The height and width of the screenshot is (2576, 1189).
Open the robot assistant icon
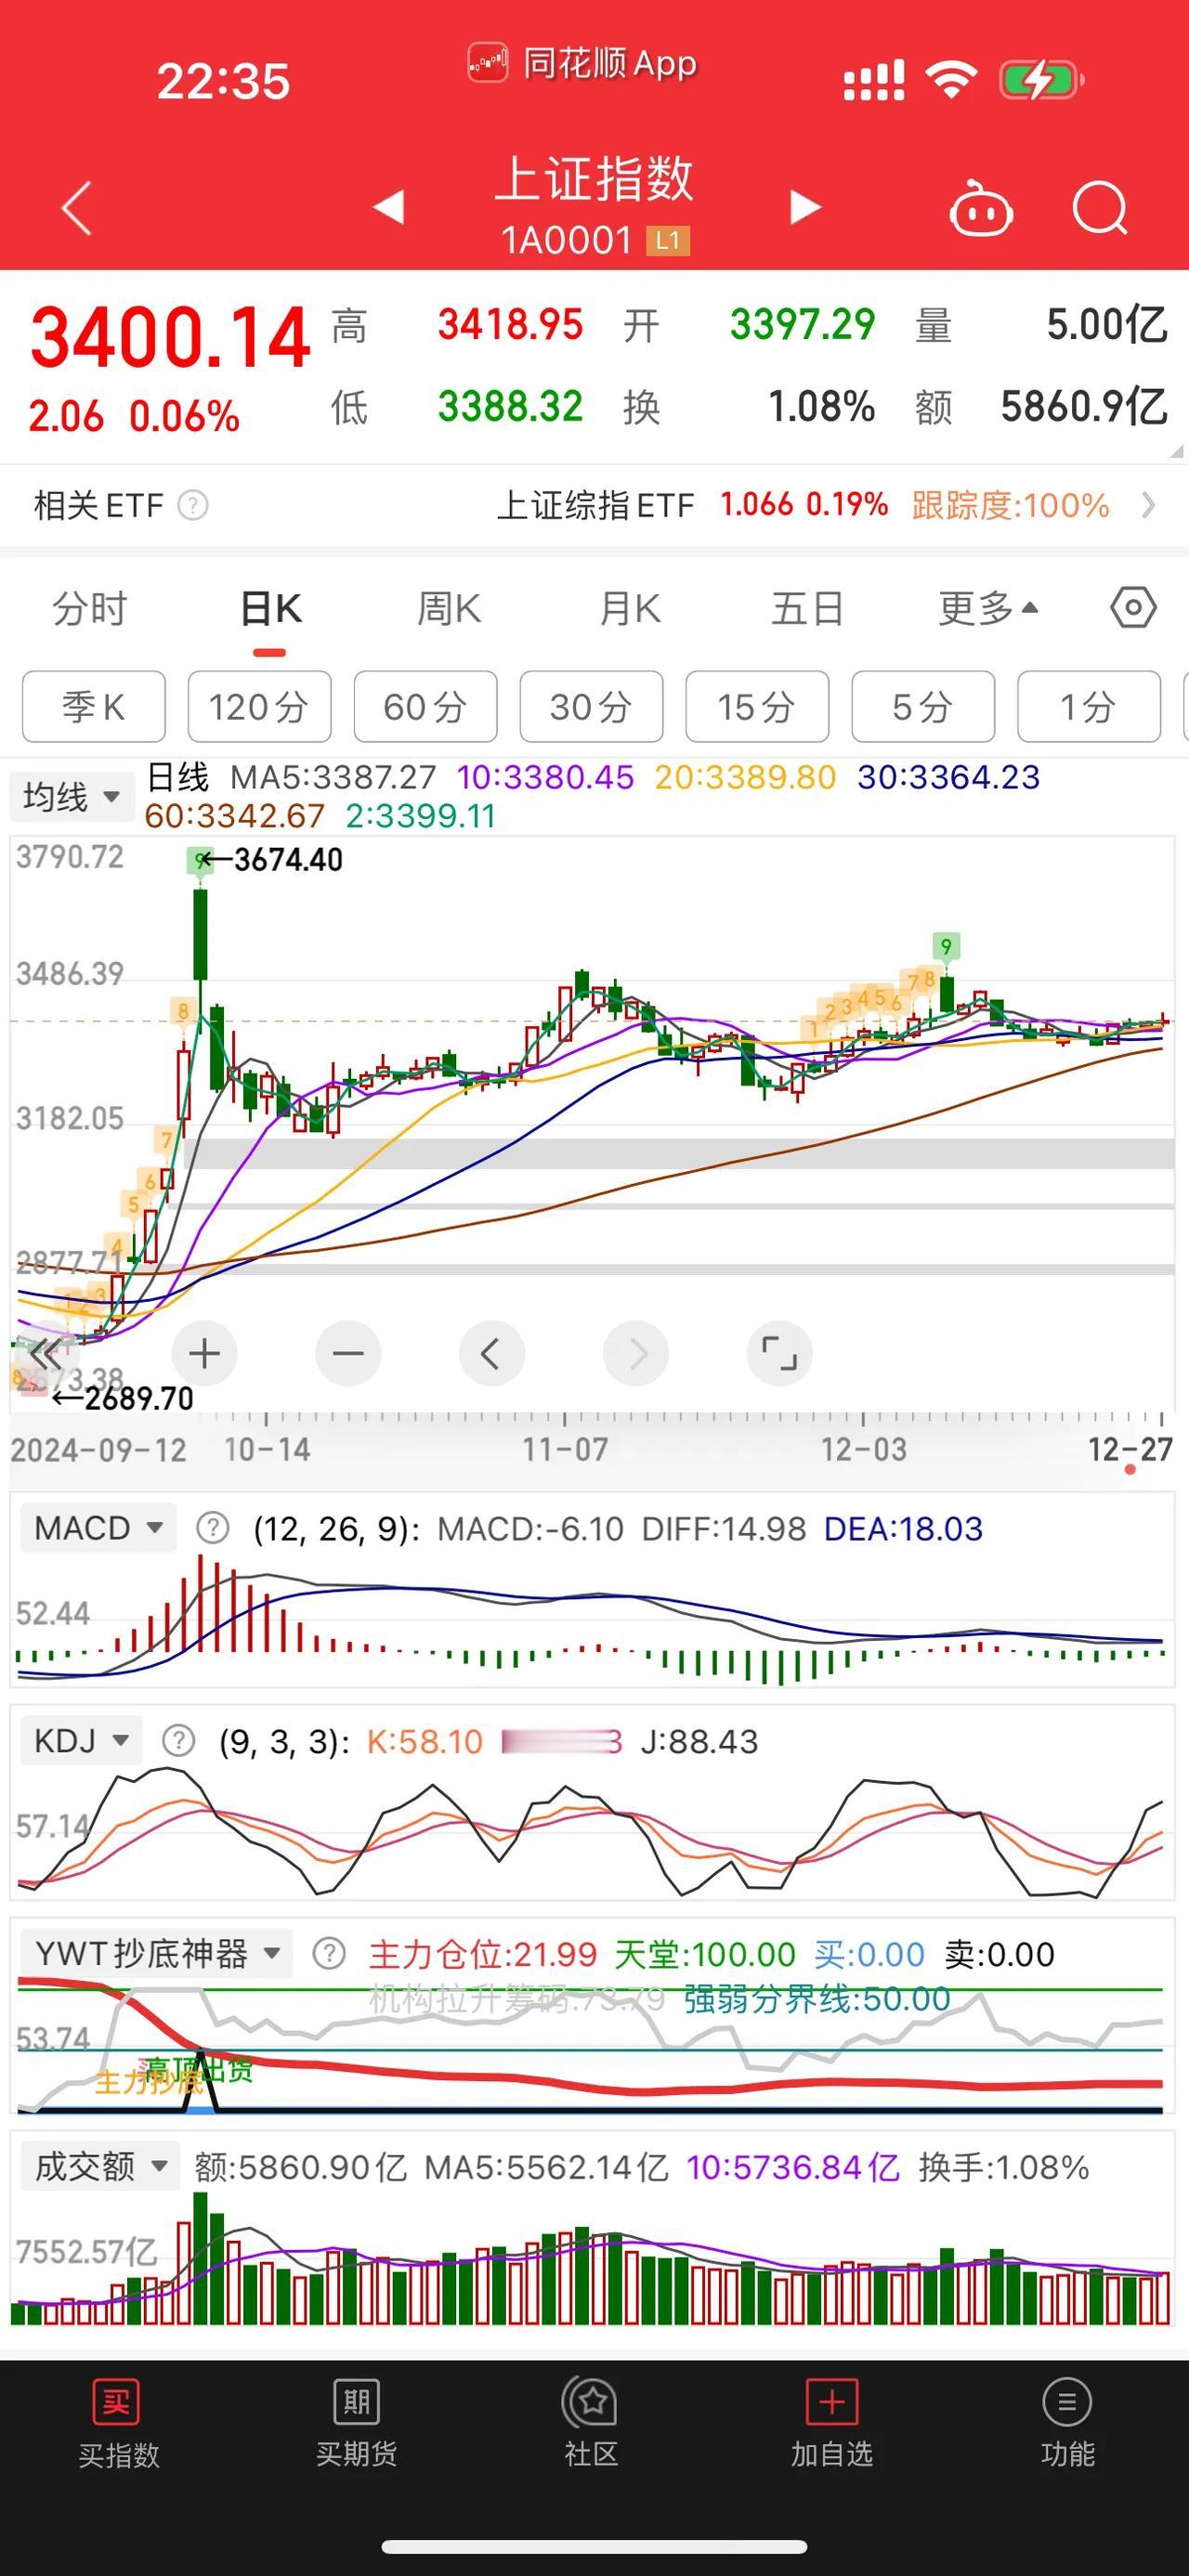point(980,208)
